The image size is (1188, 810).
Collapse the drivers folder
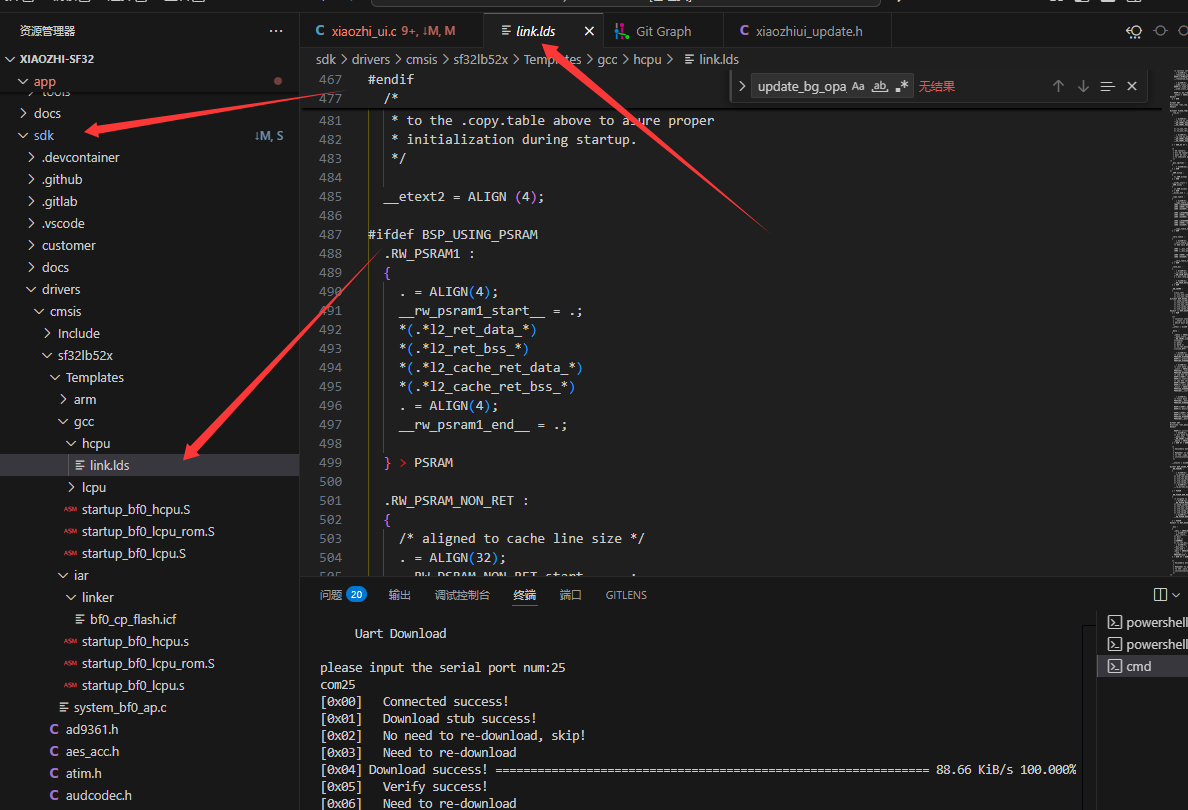pos(31,289)
